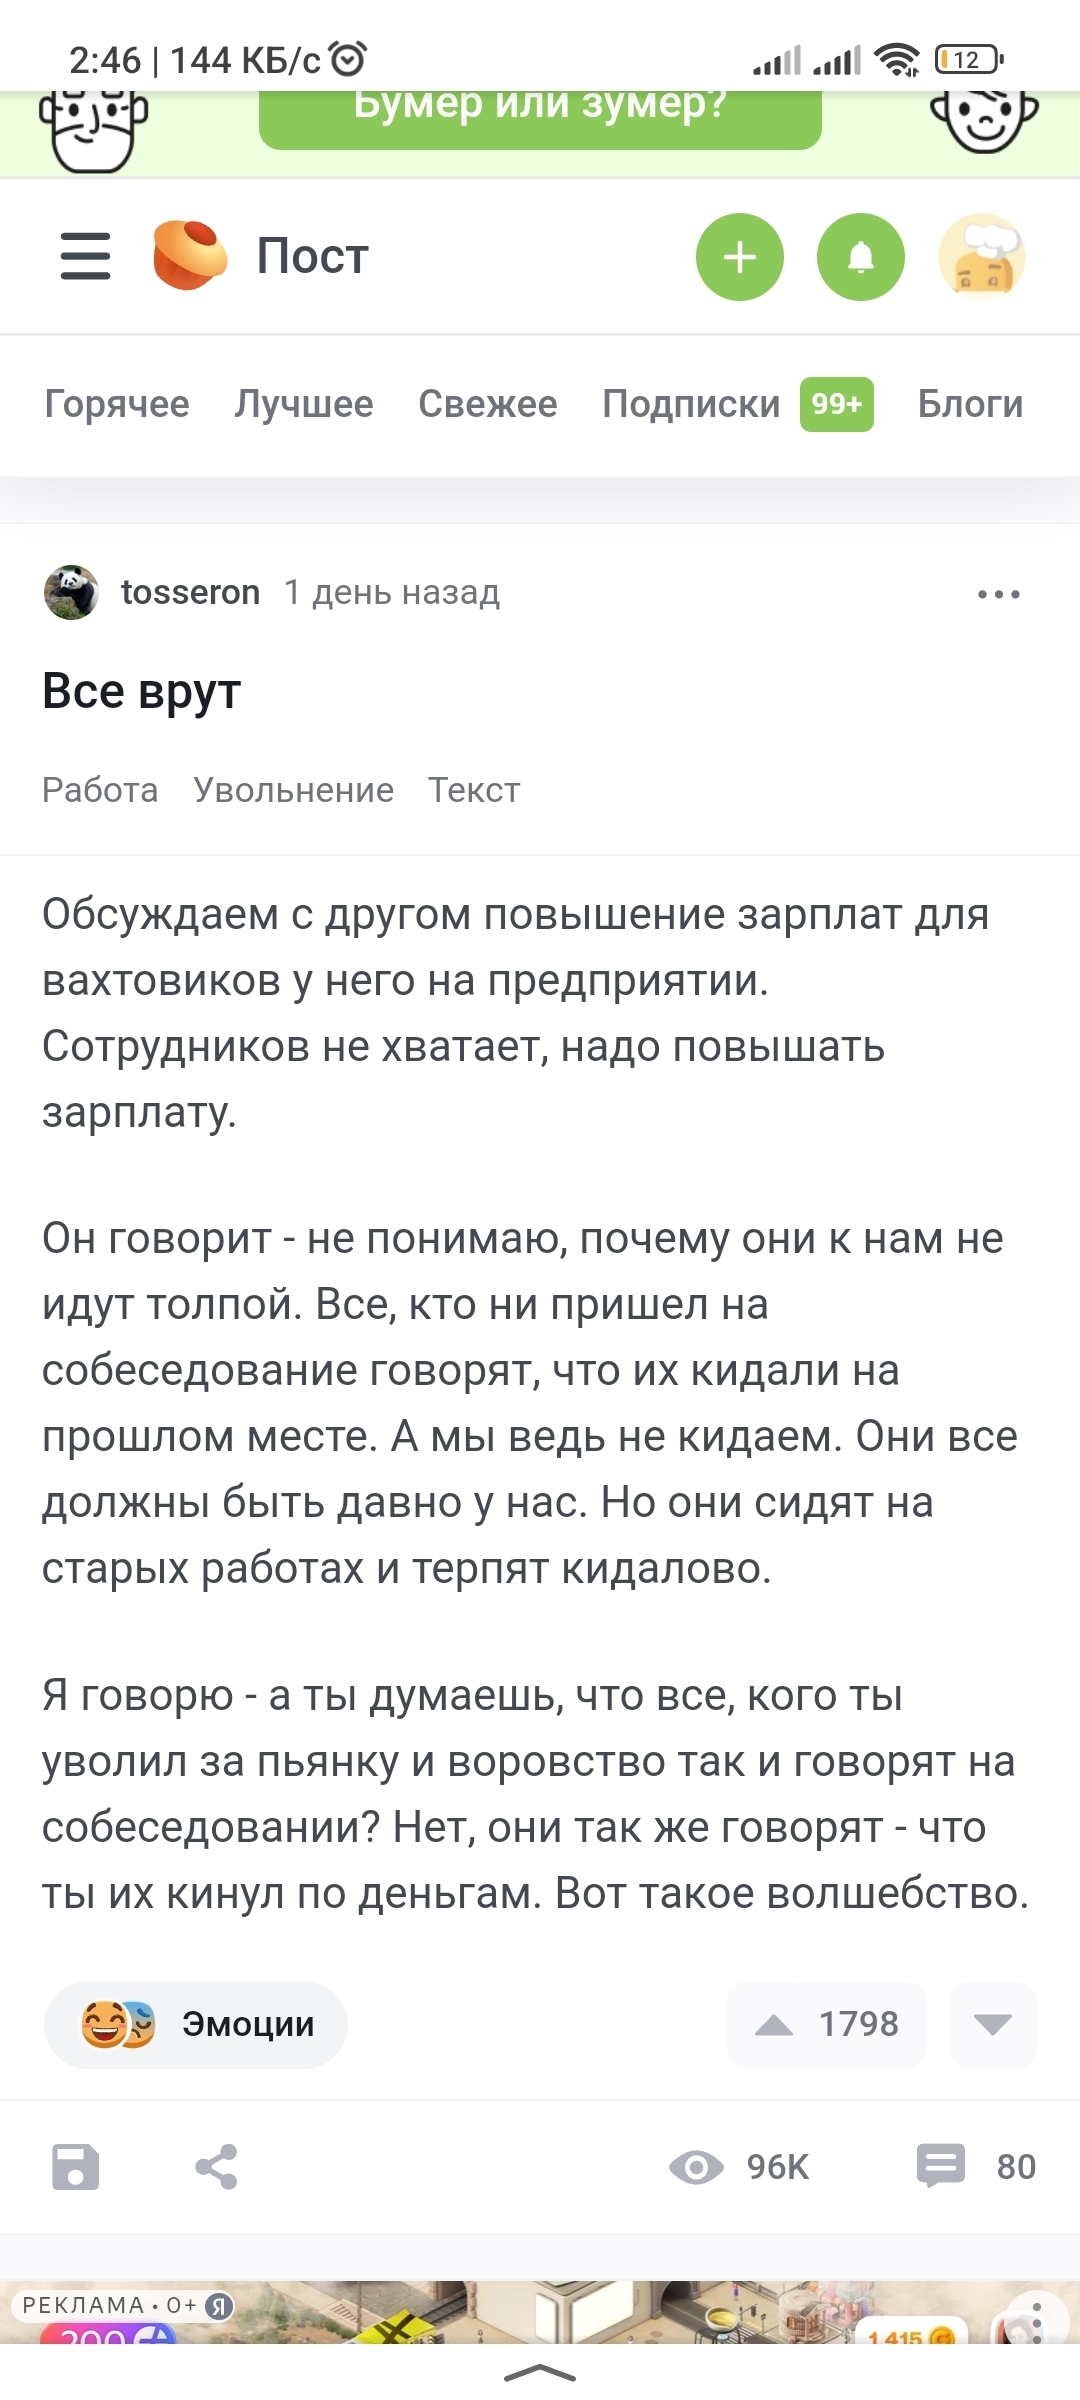Expand the bottom drawer chevron
This screenshot has width=1080, height=2400.
(x=540, y=2372)
